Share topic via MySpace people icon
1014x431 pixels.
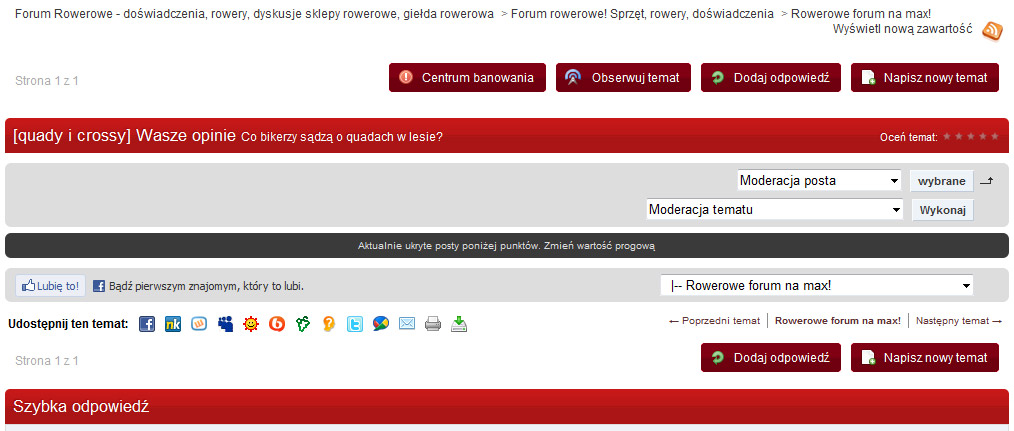pyautogui.click(x=225, y=324)
